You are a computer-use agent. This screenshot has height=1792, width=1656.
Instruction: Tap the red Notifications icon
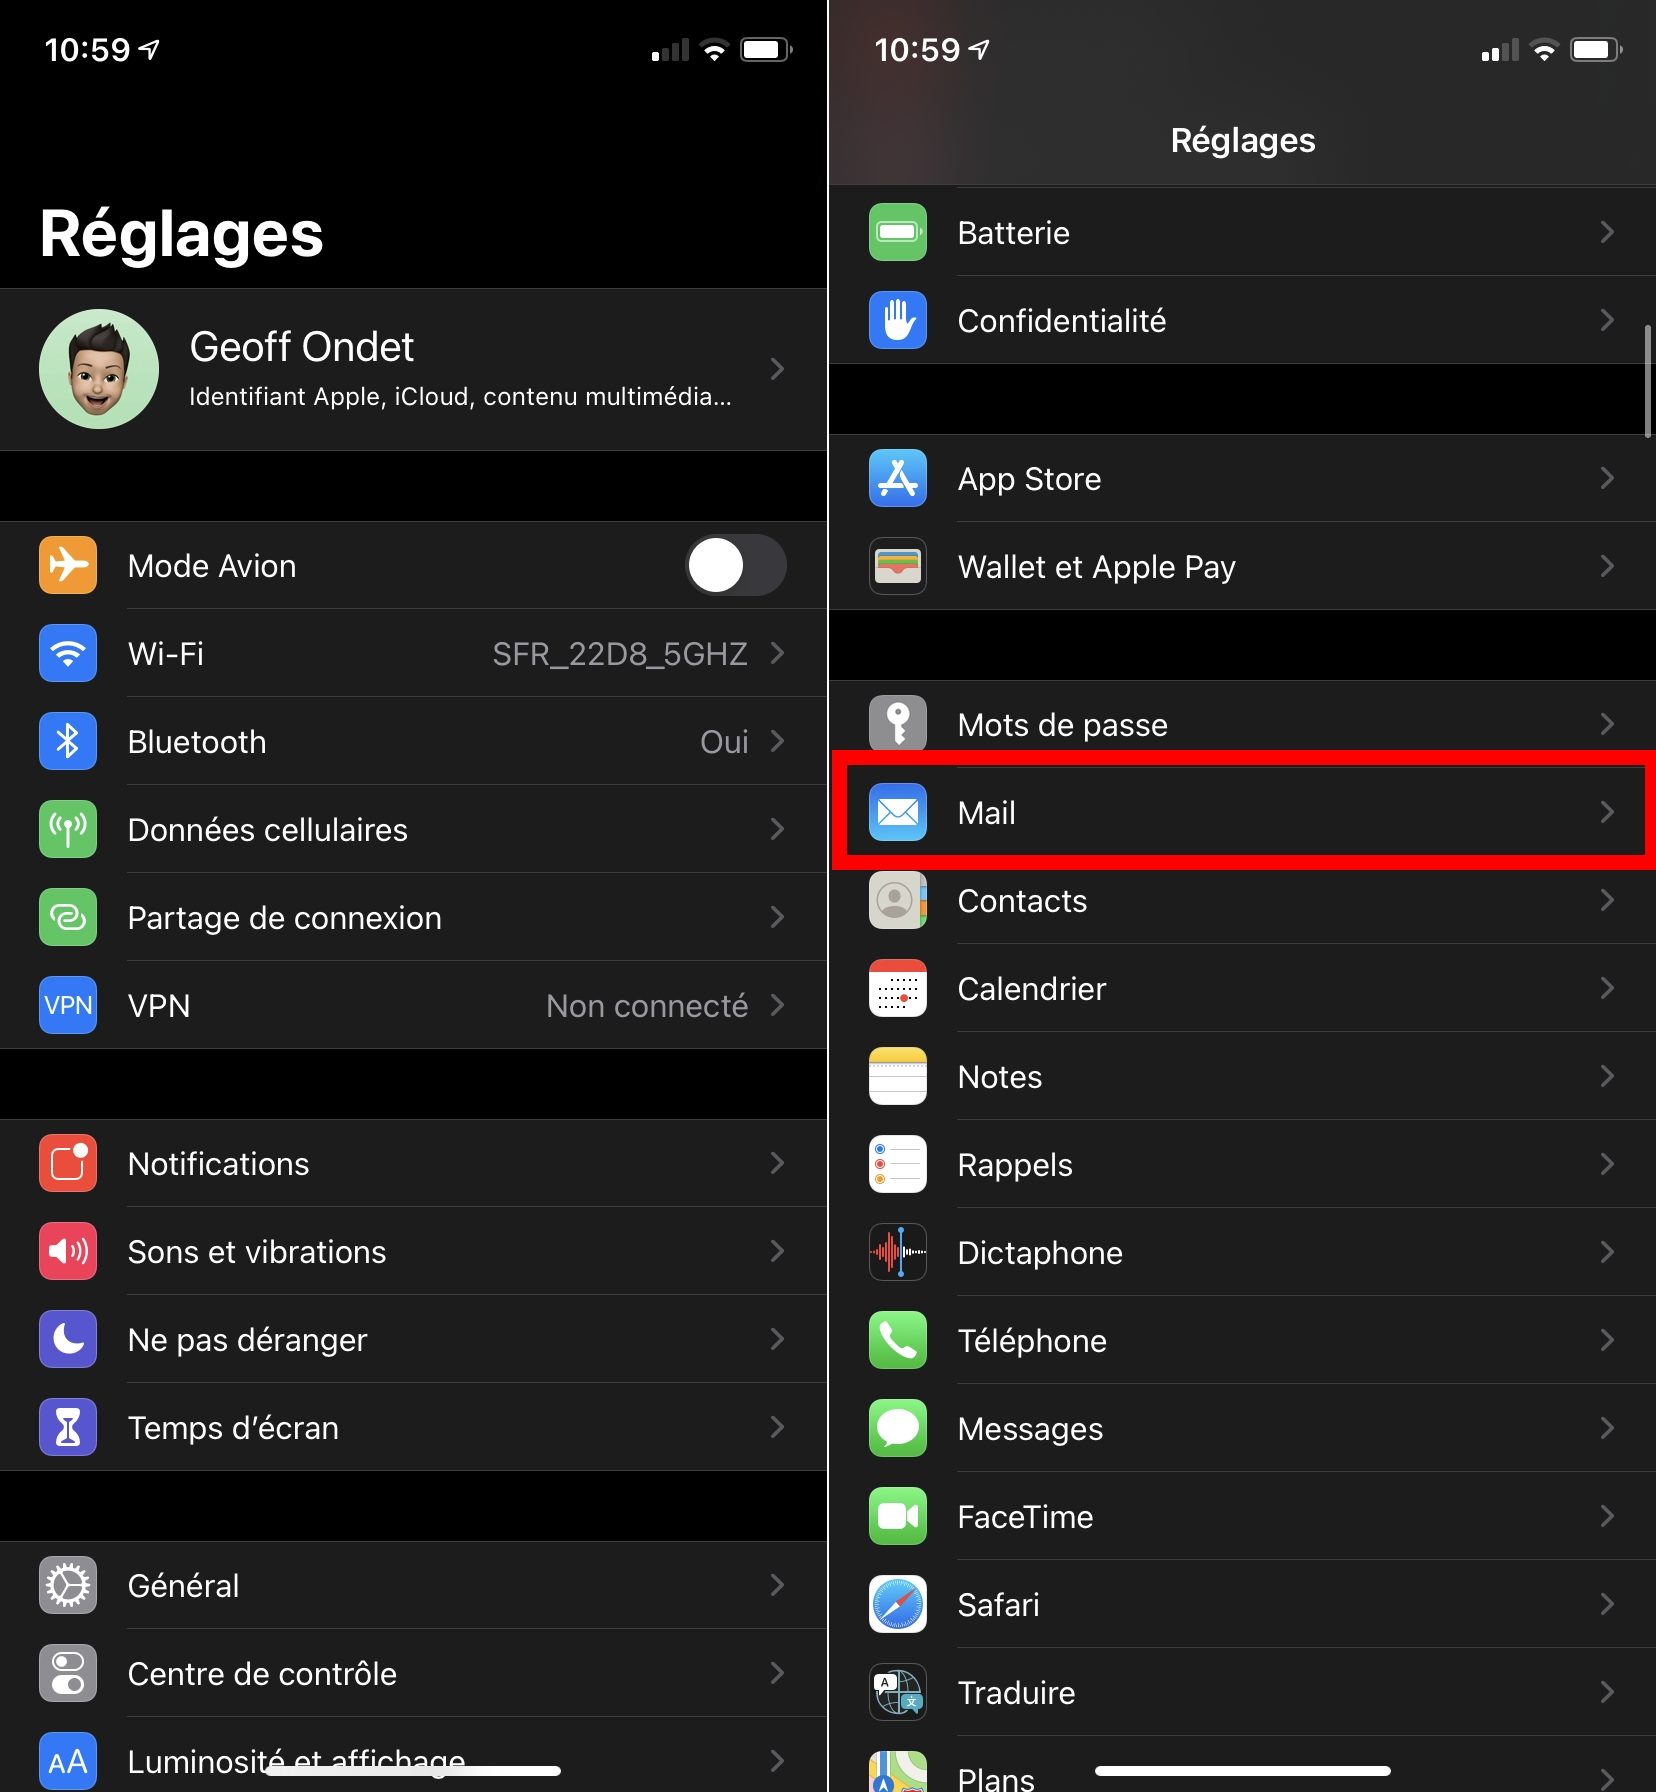coord(68,1163)
